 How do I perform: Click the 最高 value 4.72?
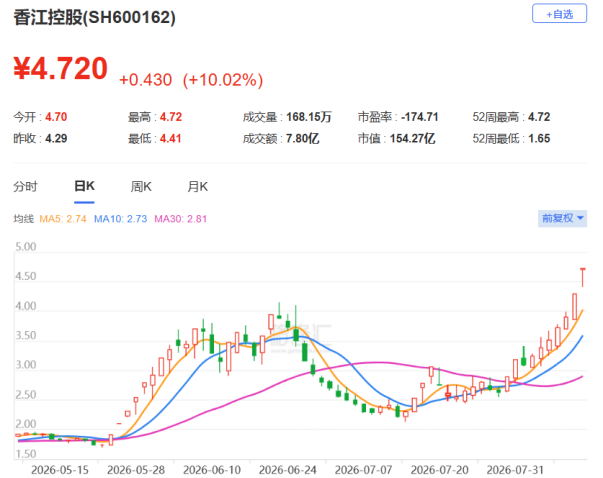coord(171,117)
